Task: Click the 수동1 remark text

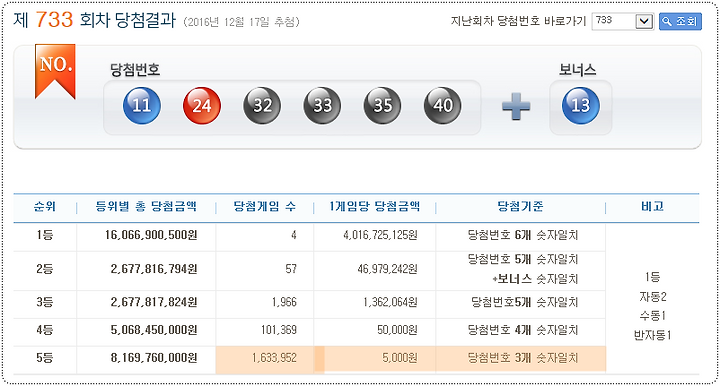Action: 652,316
